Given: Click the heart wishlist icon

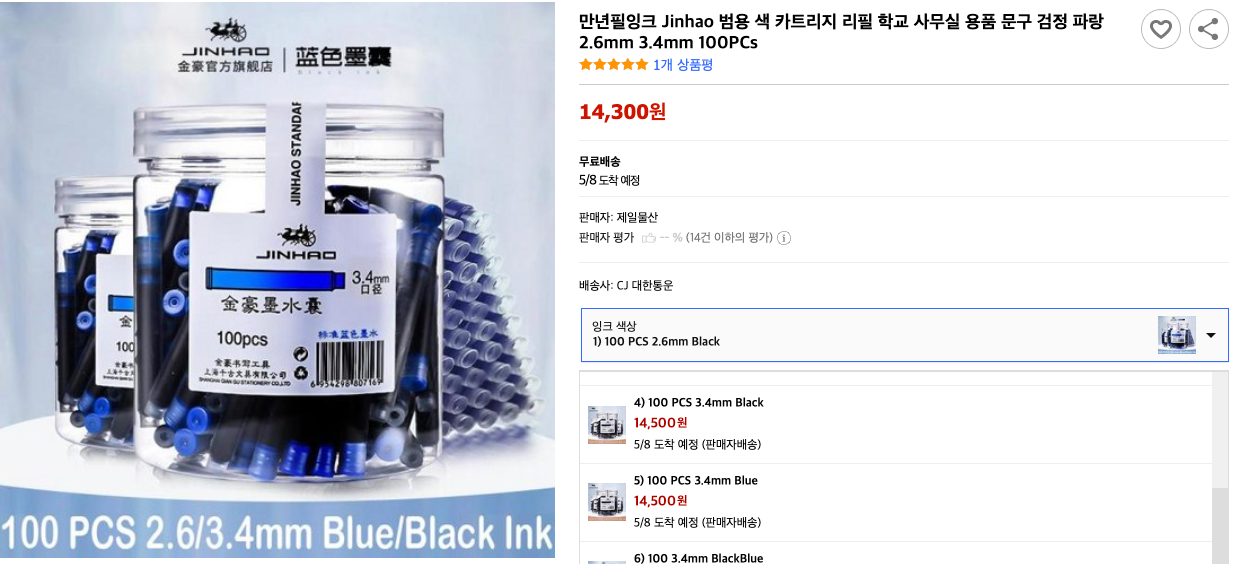Looking at the screenshot, I should click(1160, 29).
